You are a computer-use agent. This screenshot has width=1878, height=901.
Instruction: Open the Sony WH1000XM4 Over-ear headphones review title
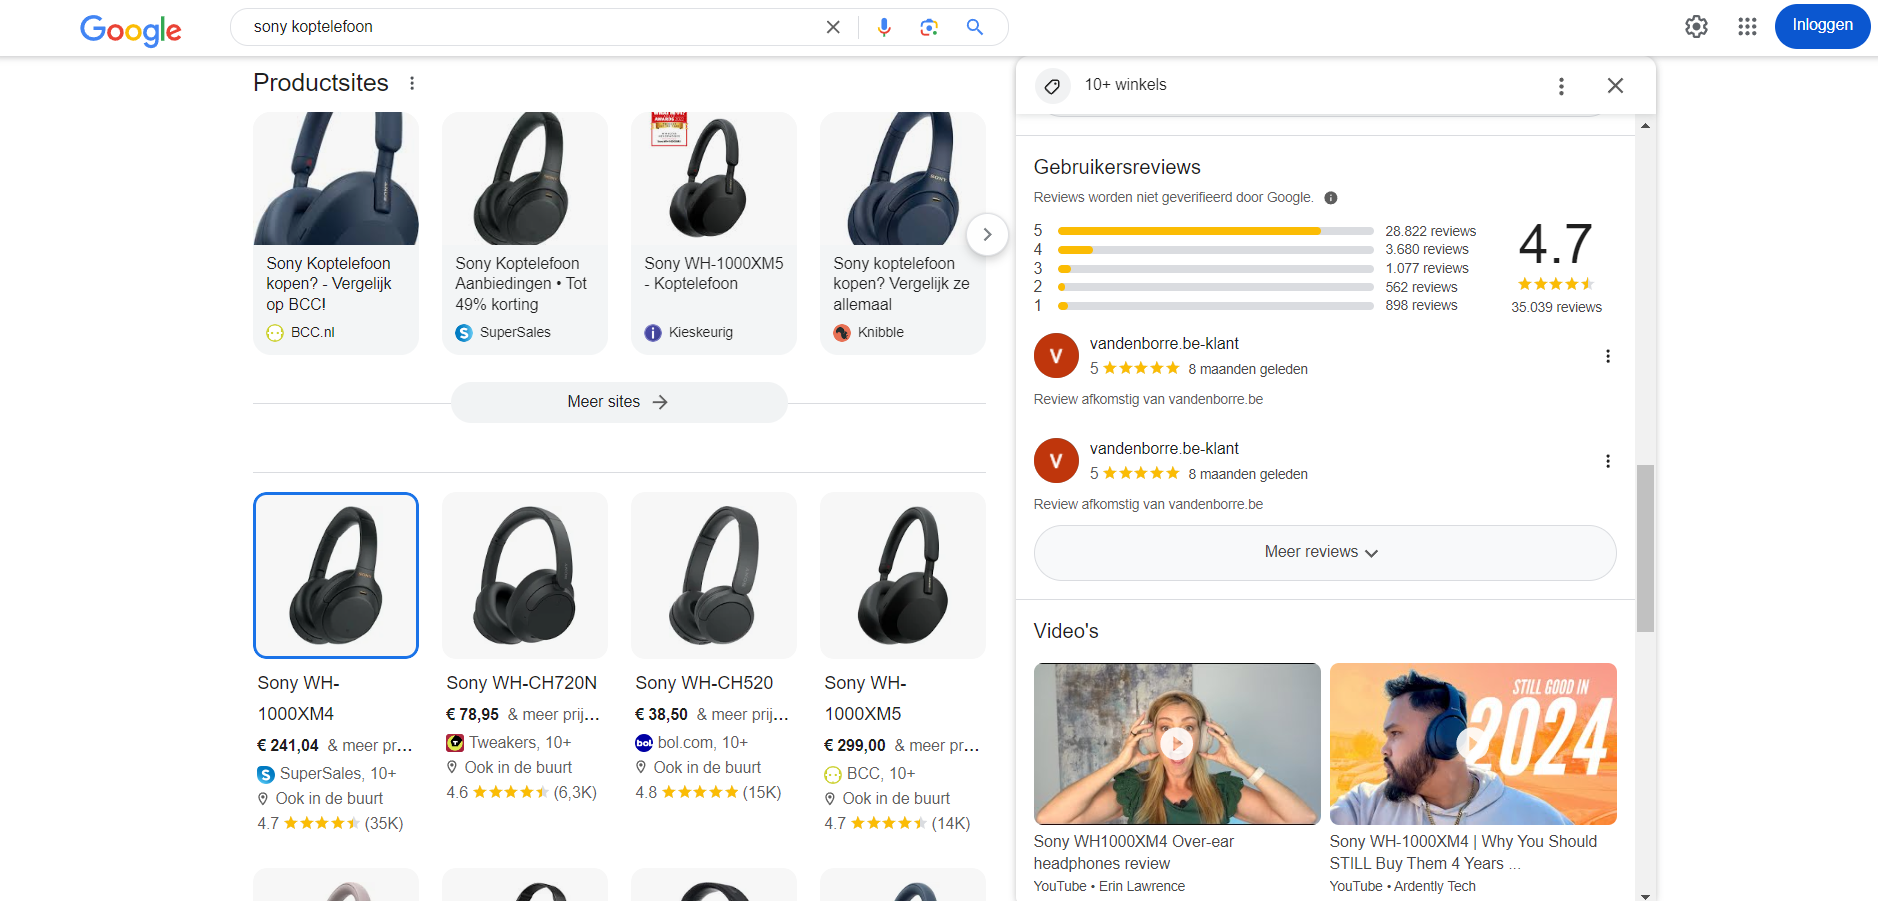pyautogui.click(x=1134, y=852)
